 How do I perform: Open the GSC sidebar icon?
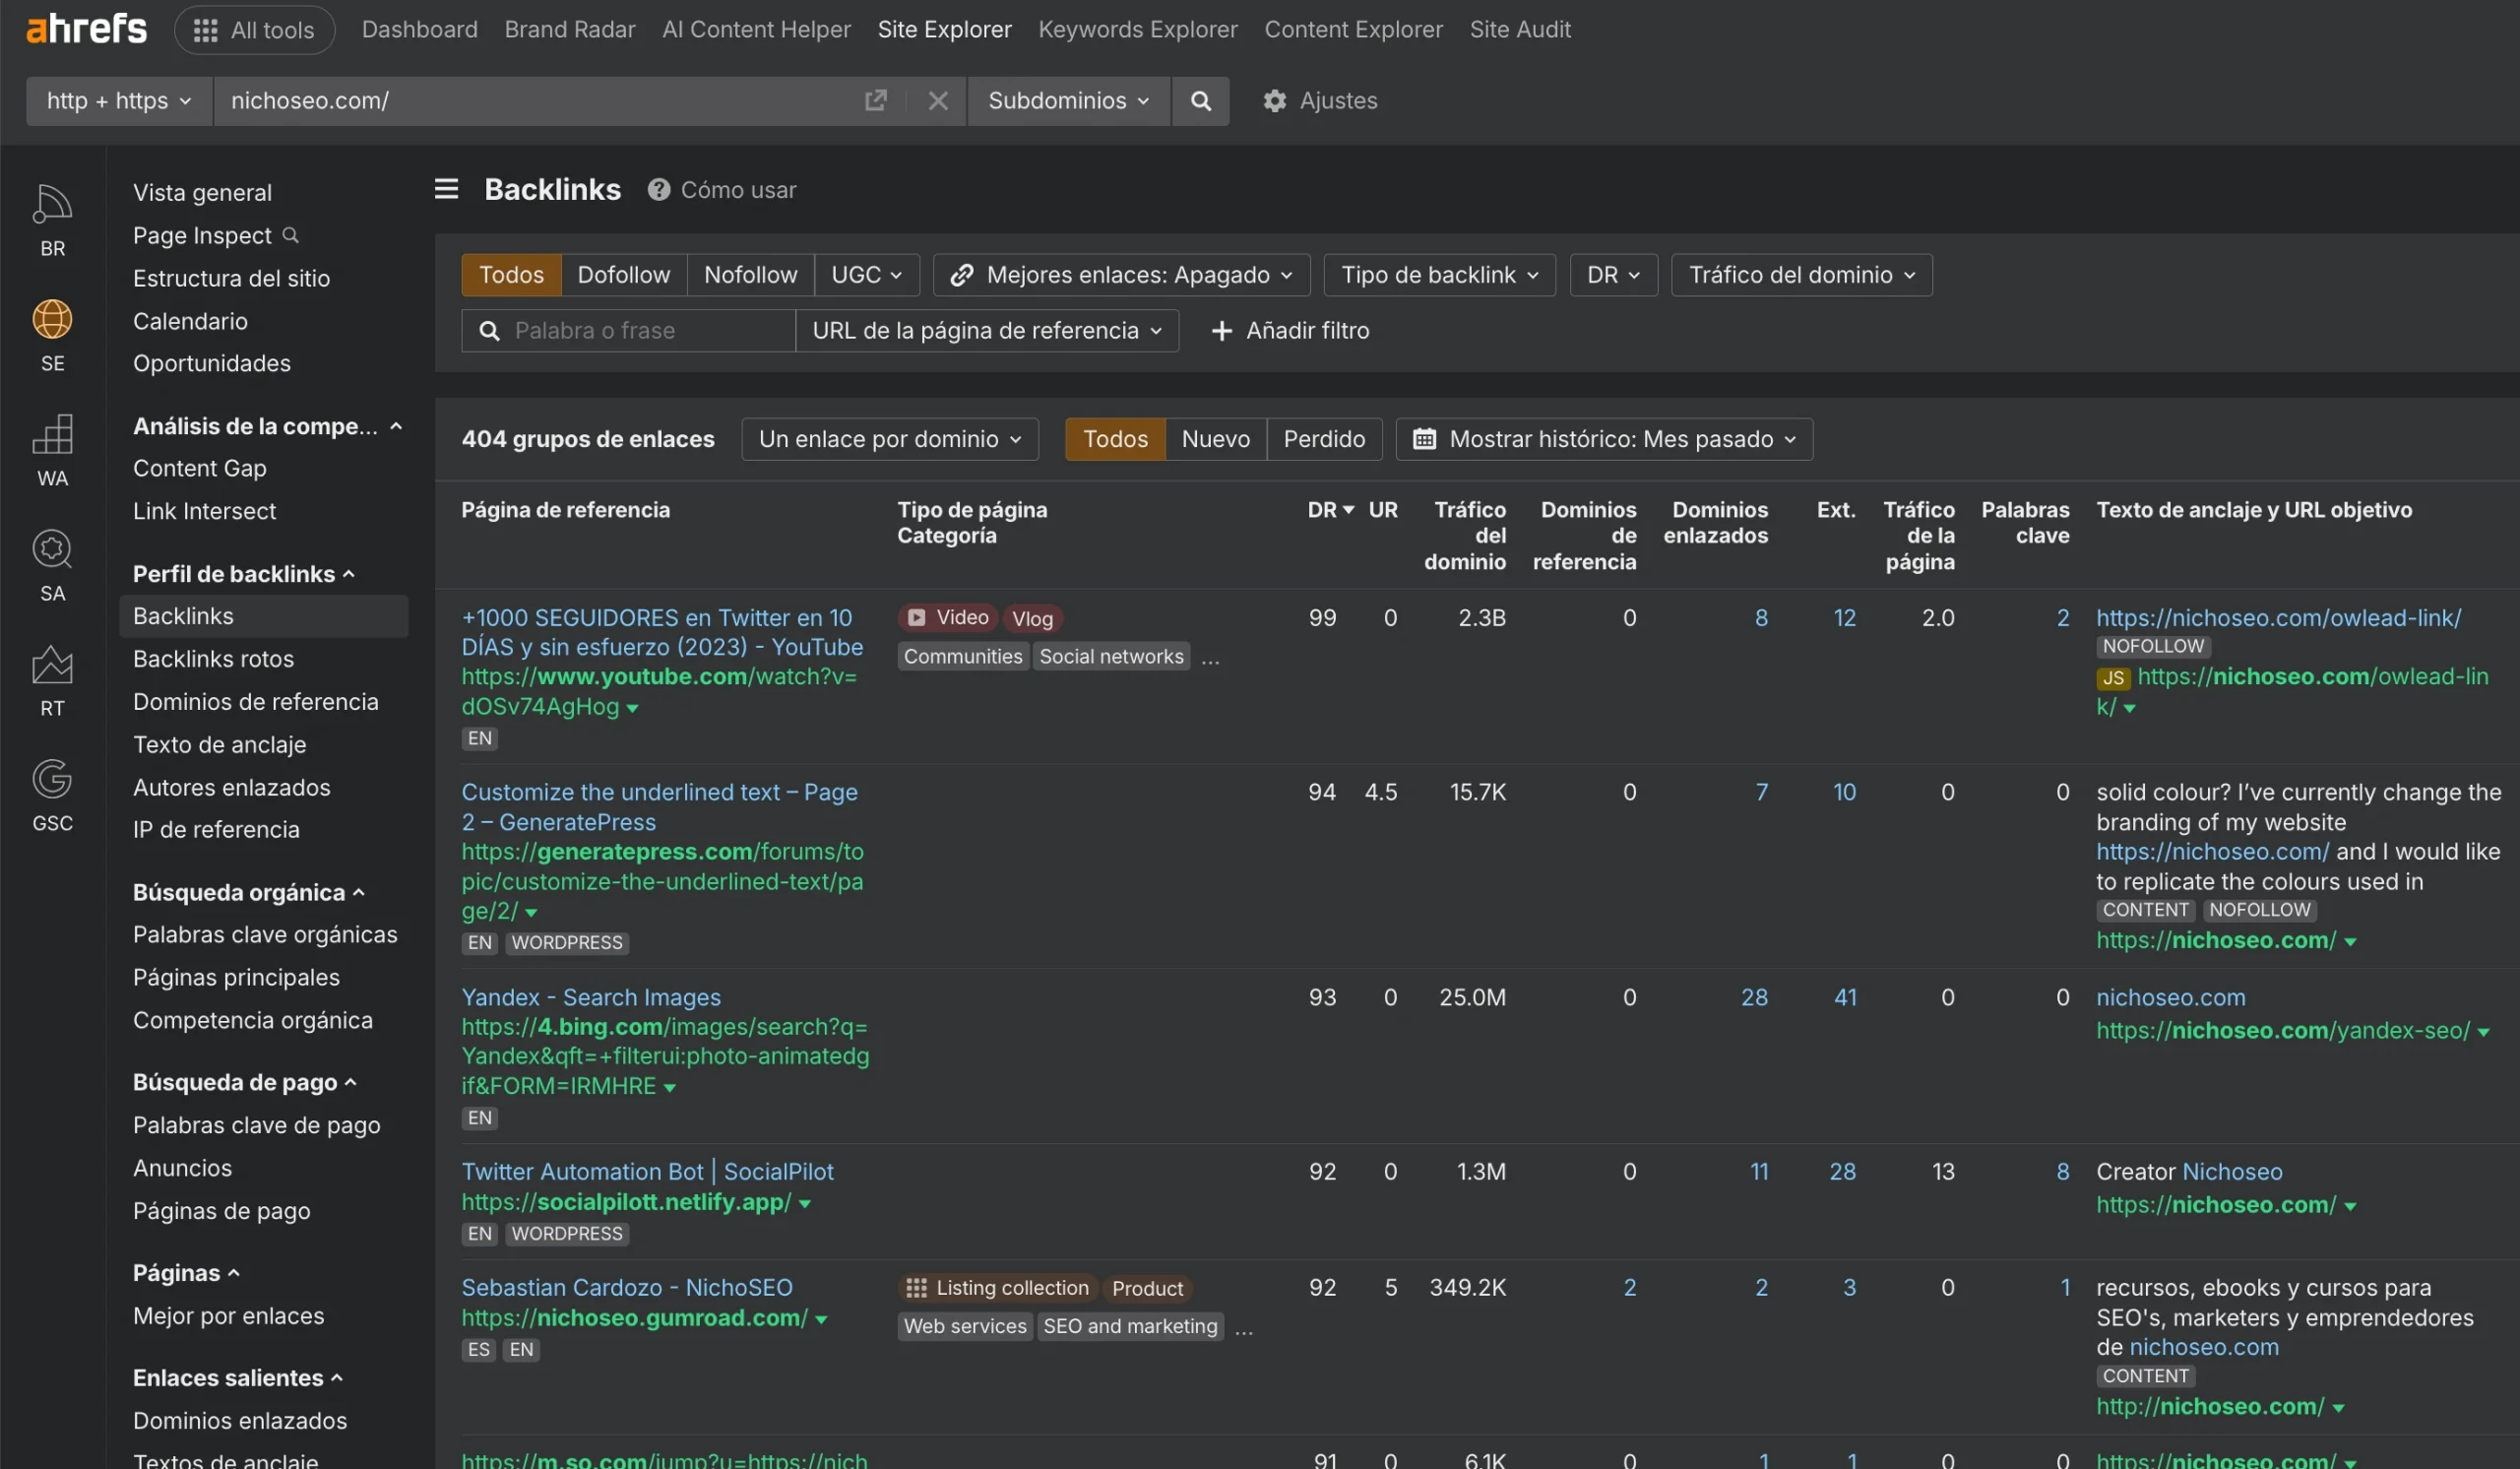point(52,796)
